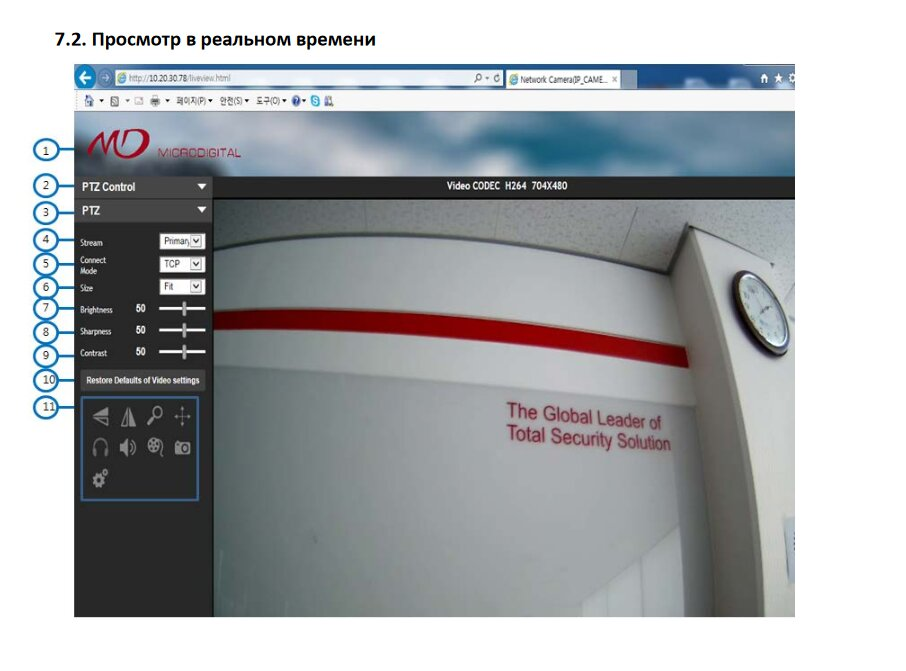Screen dimensions: 906x671
Task: Click the mirror image icon
Action: 128,416
